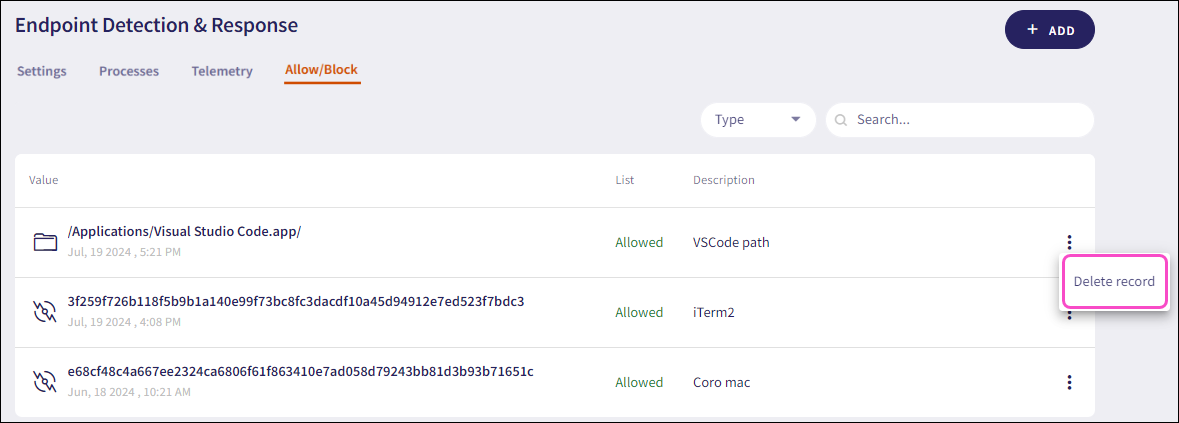Select the hash value starting with e68cf48c4a
This screenshot has height=423, width=1179.
[300, 371]
